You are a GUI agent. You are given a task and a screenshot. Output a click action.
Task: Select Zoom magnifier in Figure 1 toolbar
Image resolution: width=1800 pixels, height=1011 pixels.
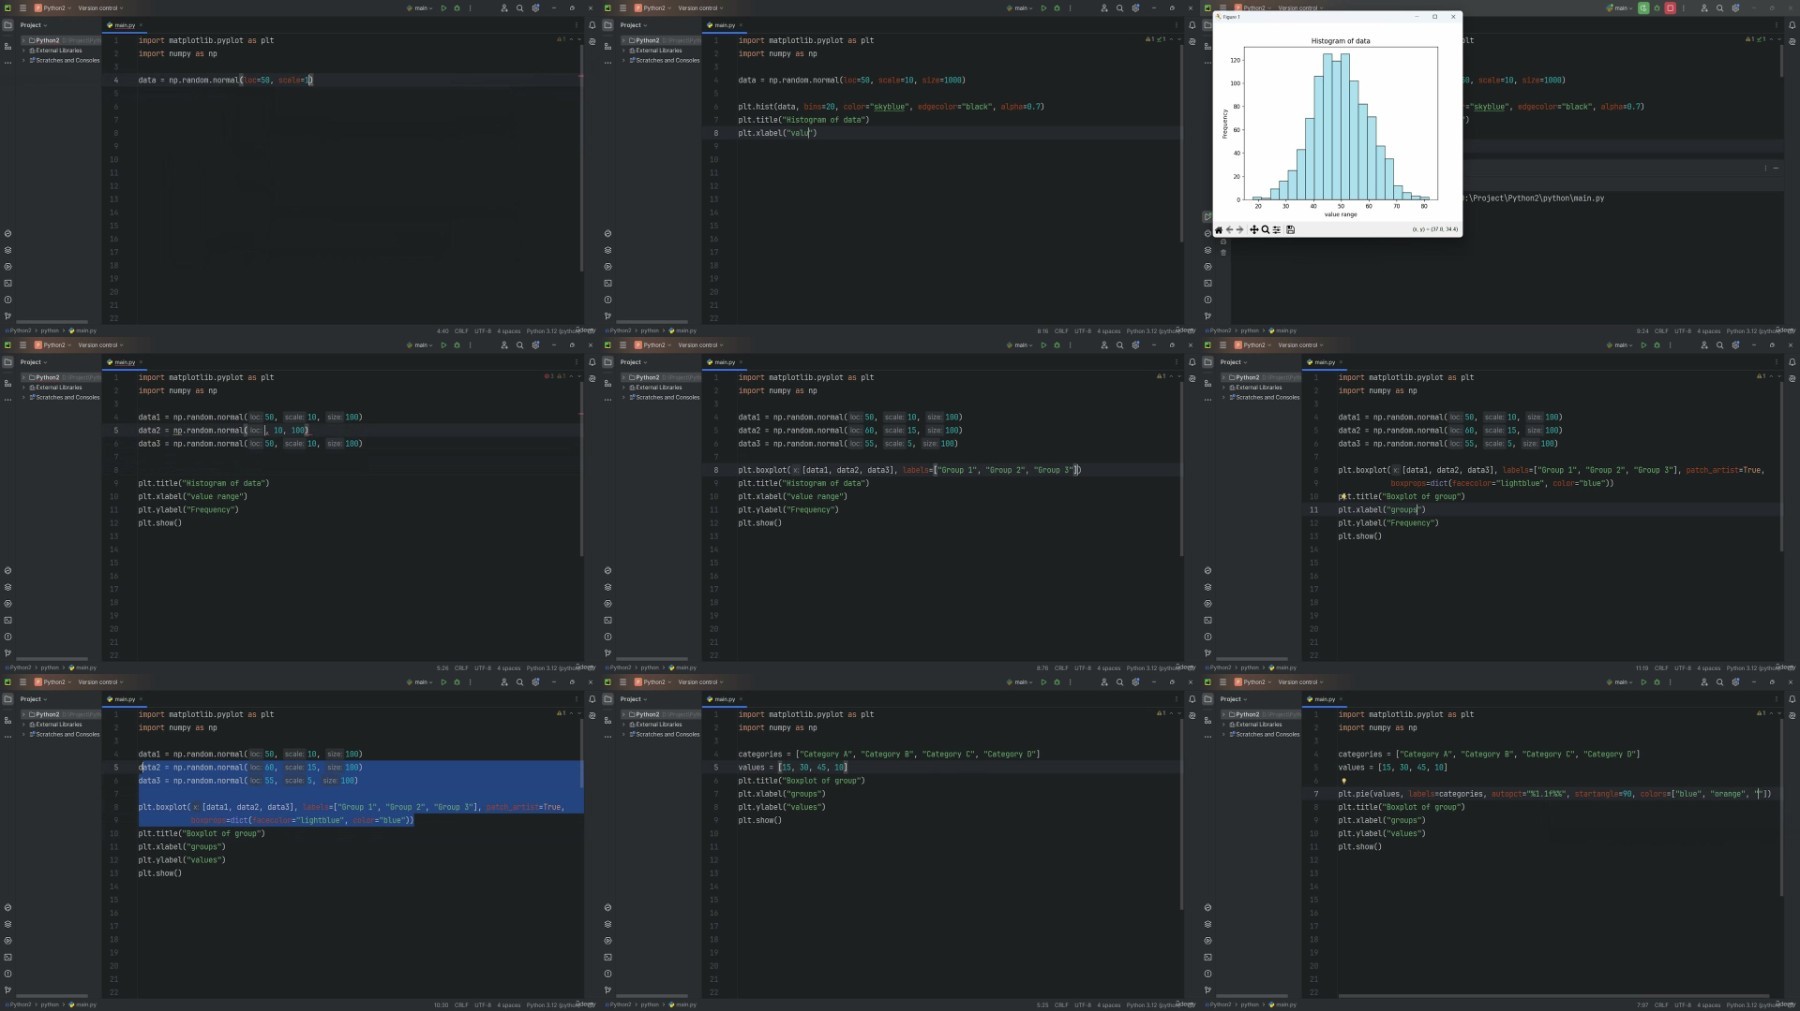tap(1265, 230)
